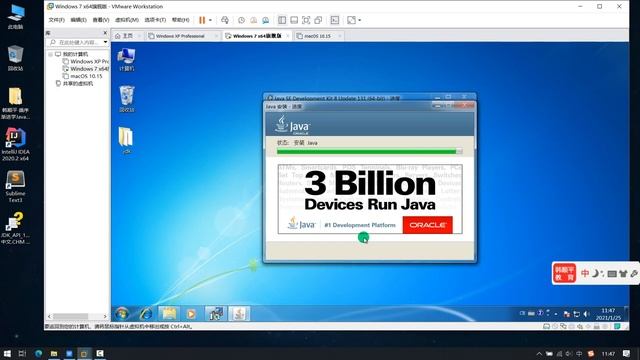
Task: Open Edge browser from host taskbar
Action: [38, 353]
